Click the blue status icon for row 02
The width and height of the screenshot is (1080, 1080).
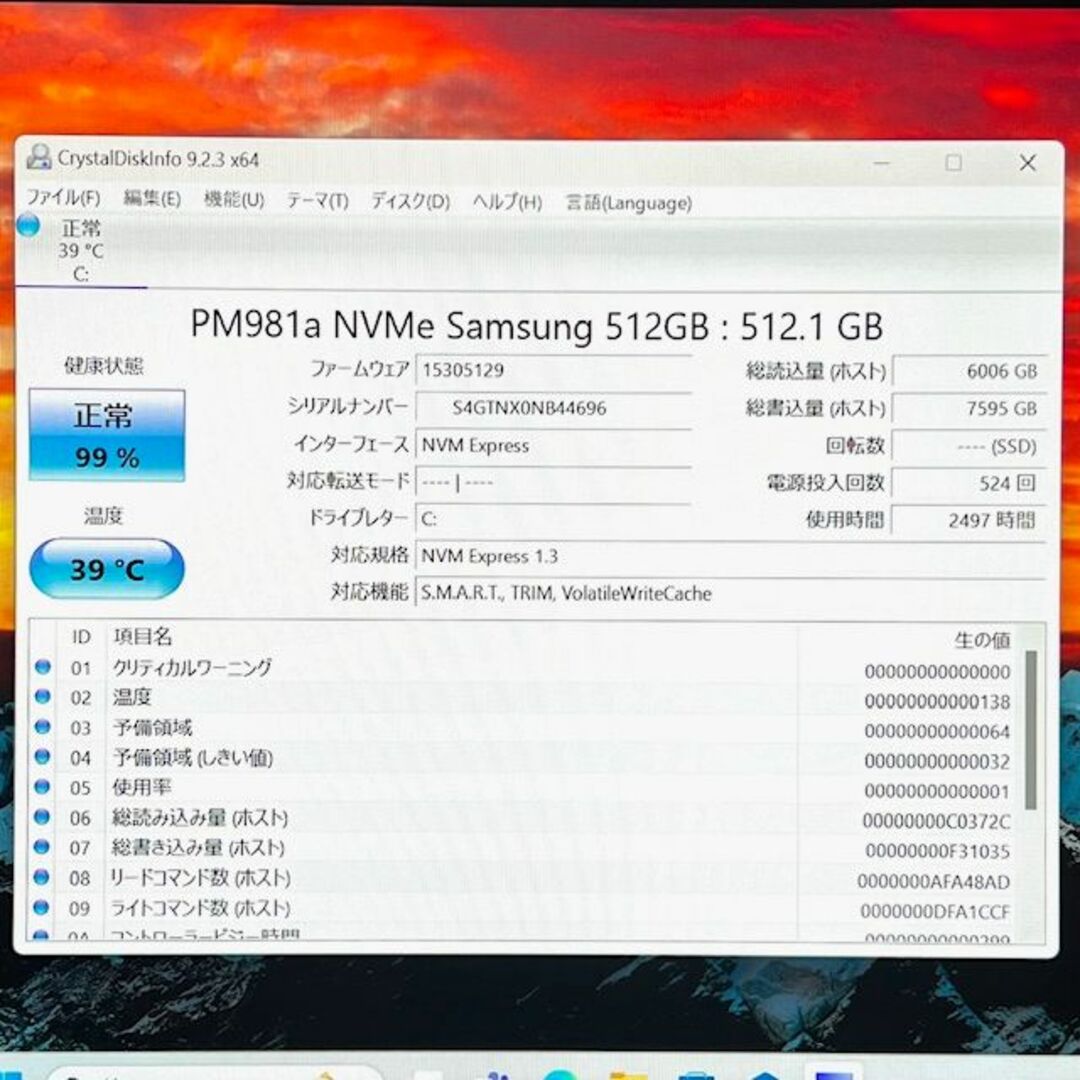click(x=43, y=696)
